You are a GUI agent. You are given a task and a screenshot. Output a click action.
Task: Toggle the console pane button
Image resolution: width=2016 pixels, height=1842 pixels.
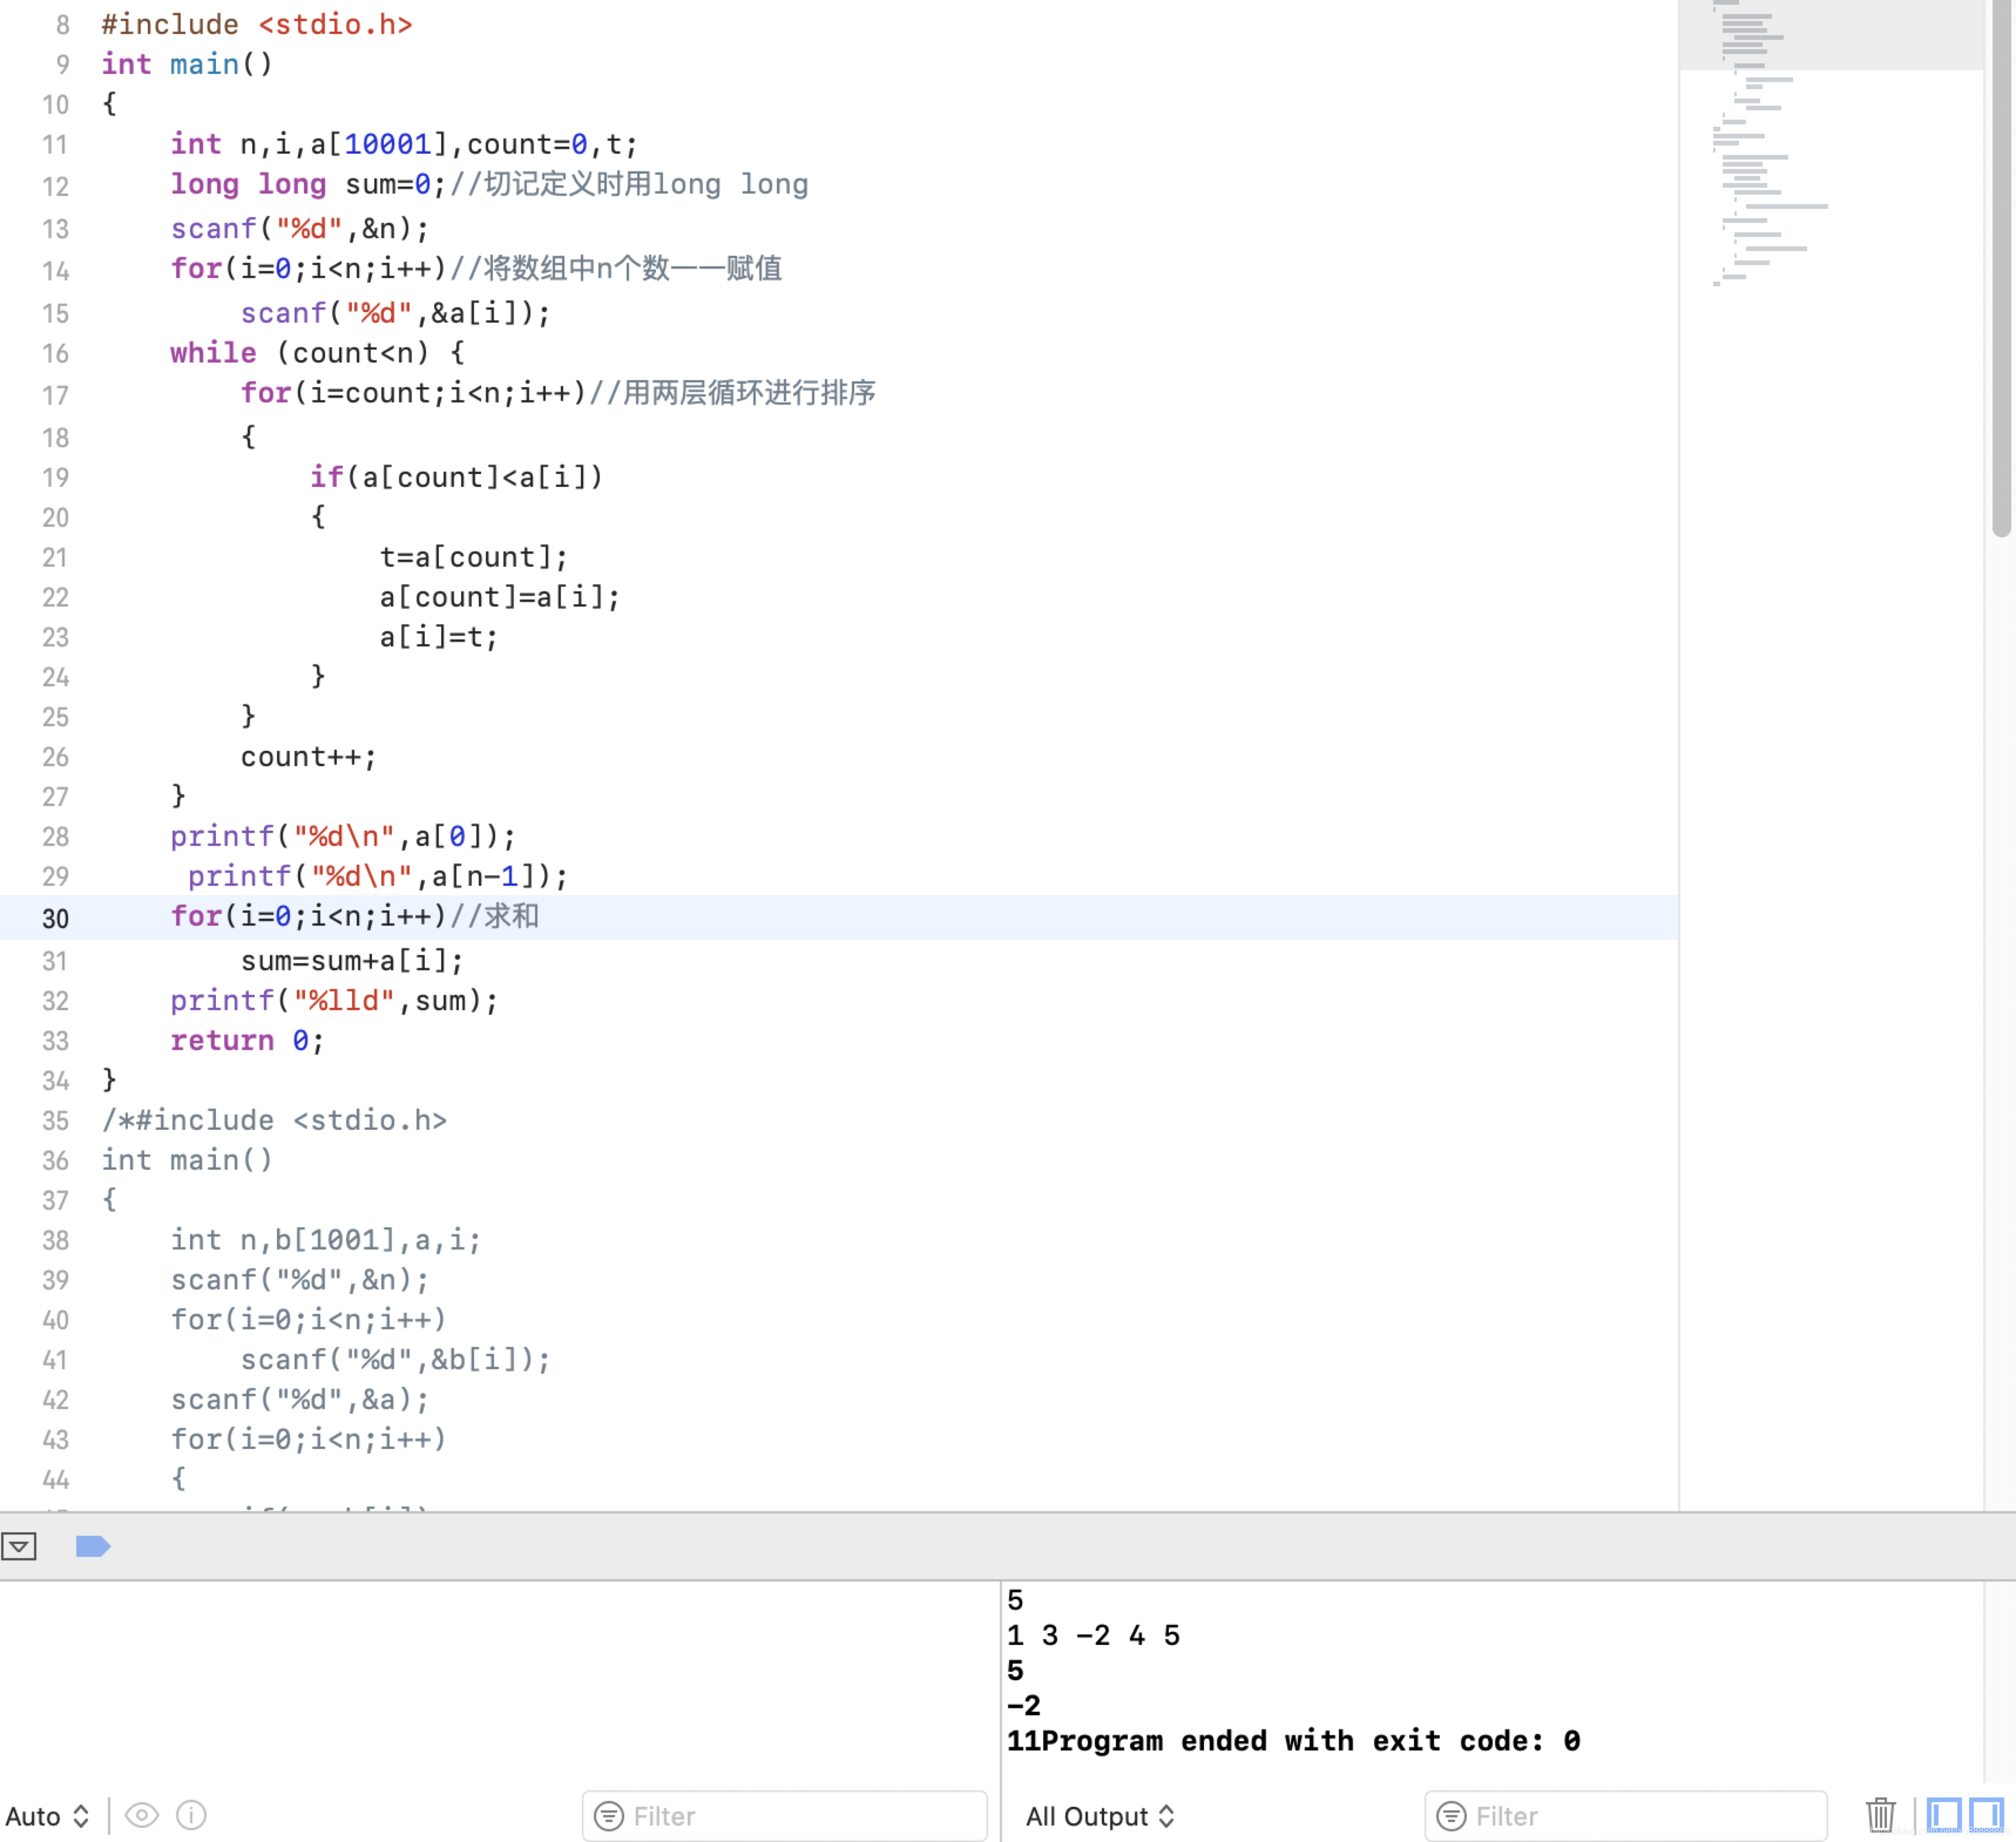coord(1986,1815)
